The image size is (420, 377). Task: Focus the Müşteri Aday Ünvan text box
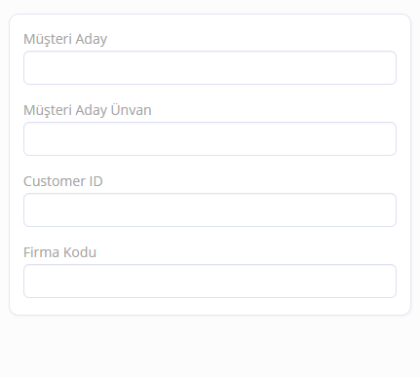pos(210,139)
